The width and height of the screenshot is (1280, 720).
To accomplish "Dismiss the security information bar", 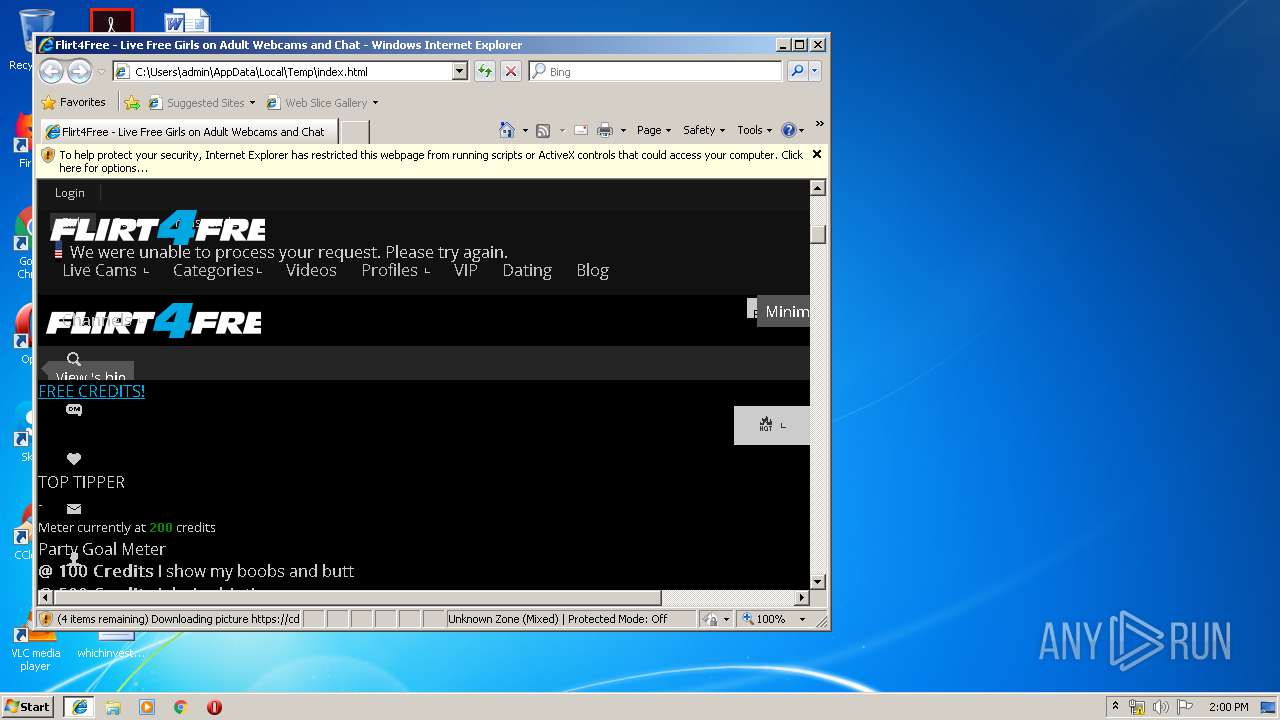I will pyautogui.click(x=816, y=154).
